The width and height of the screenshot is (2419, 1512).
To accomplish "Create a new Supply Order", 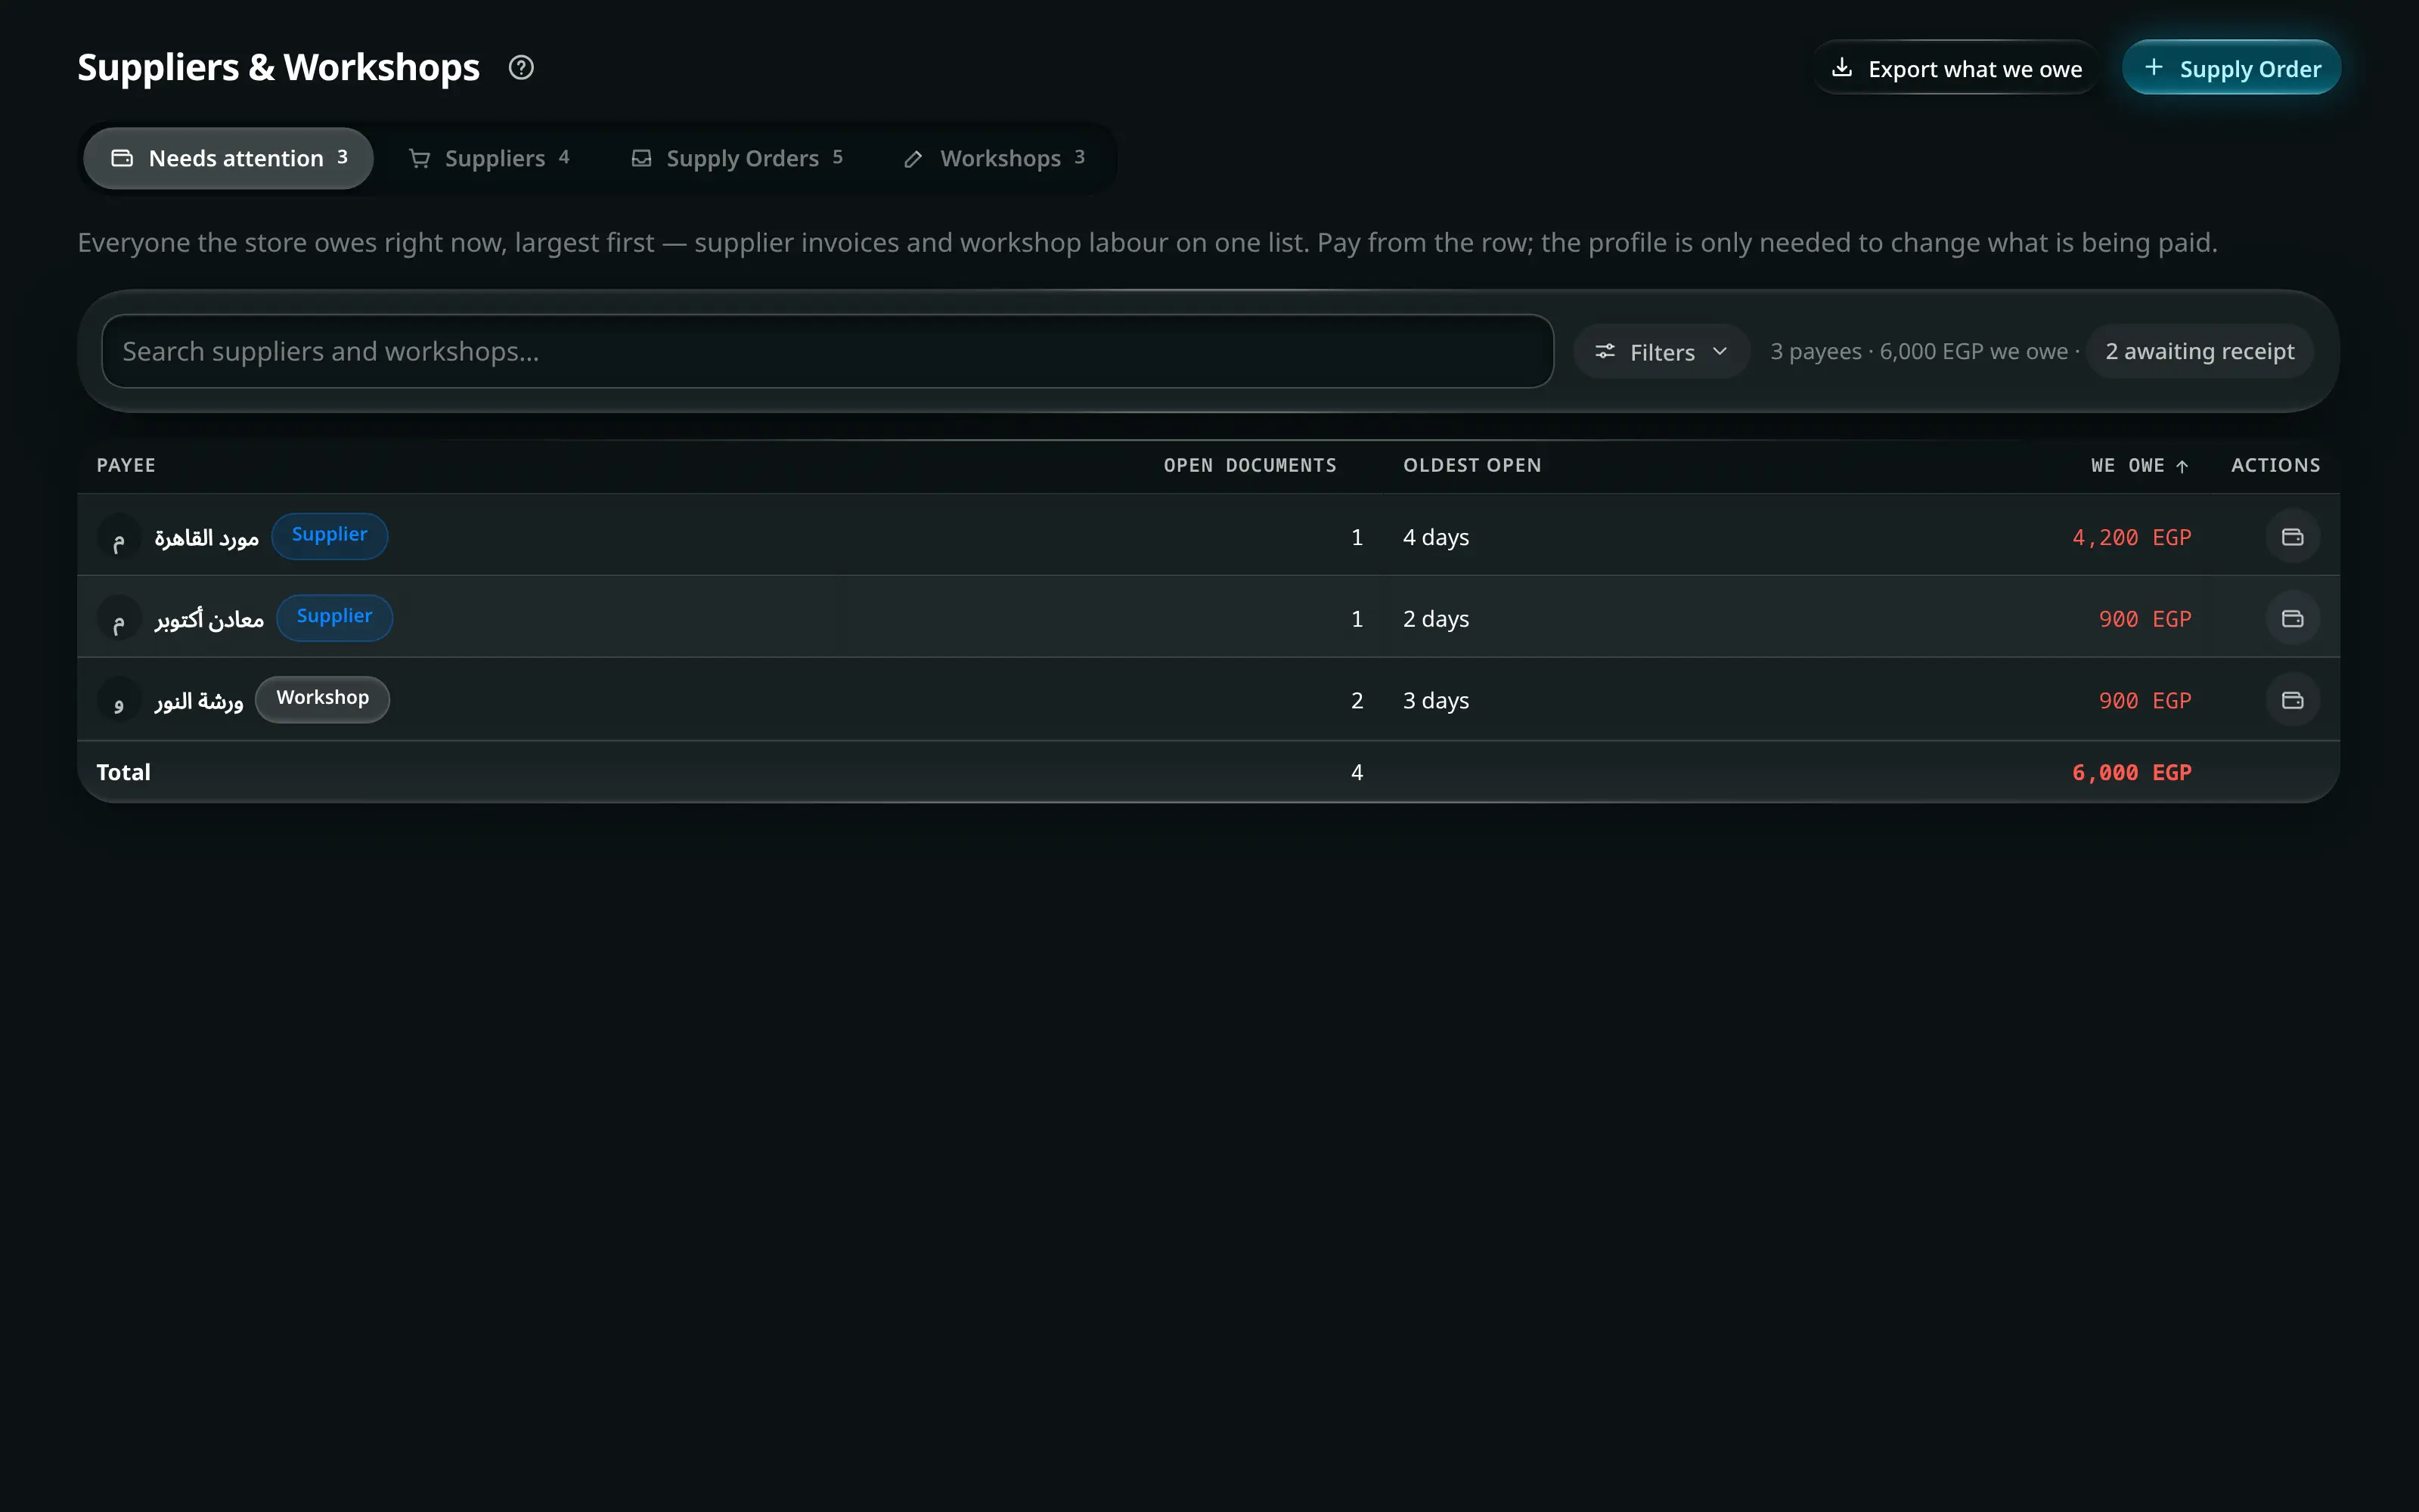I will 2230,68.
